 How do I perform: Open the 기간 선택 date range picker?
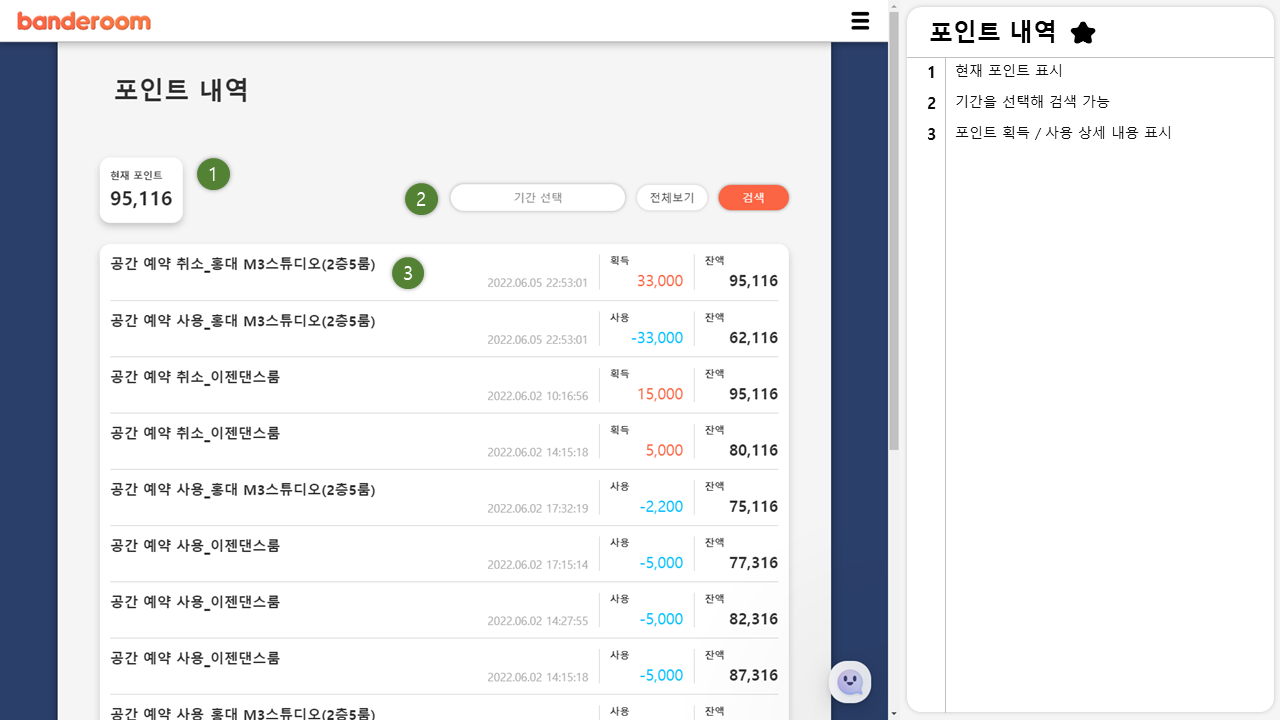click(537, 197)
